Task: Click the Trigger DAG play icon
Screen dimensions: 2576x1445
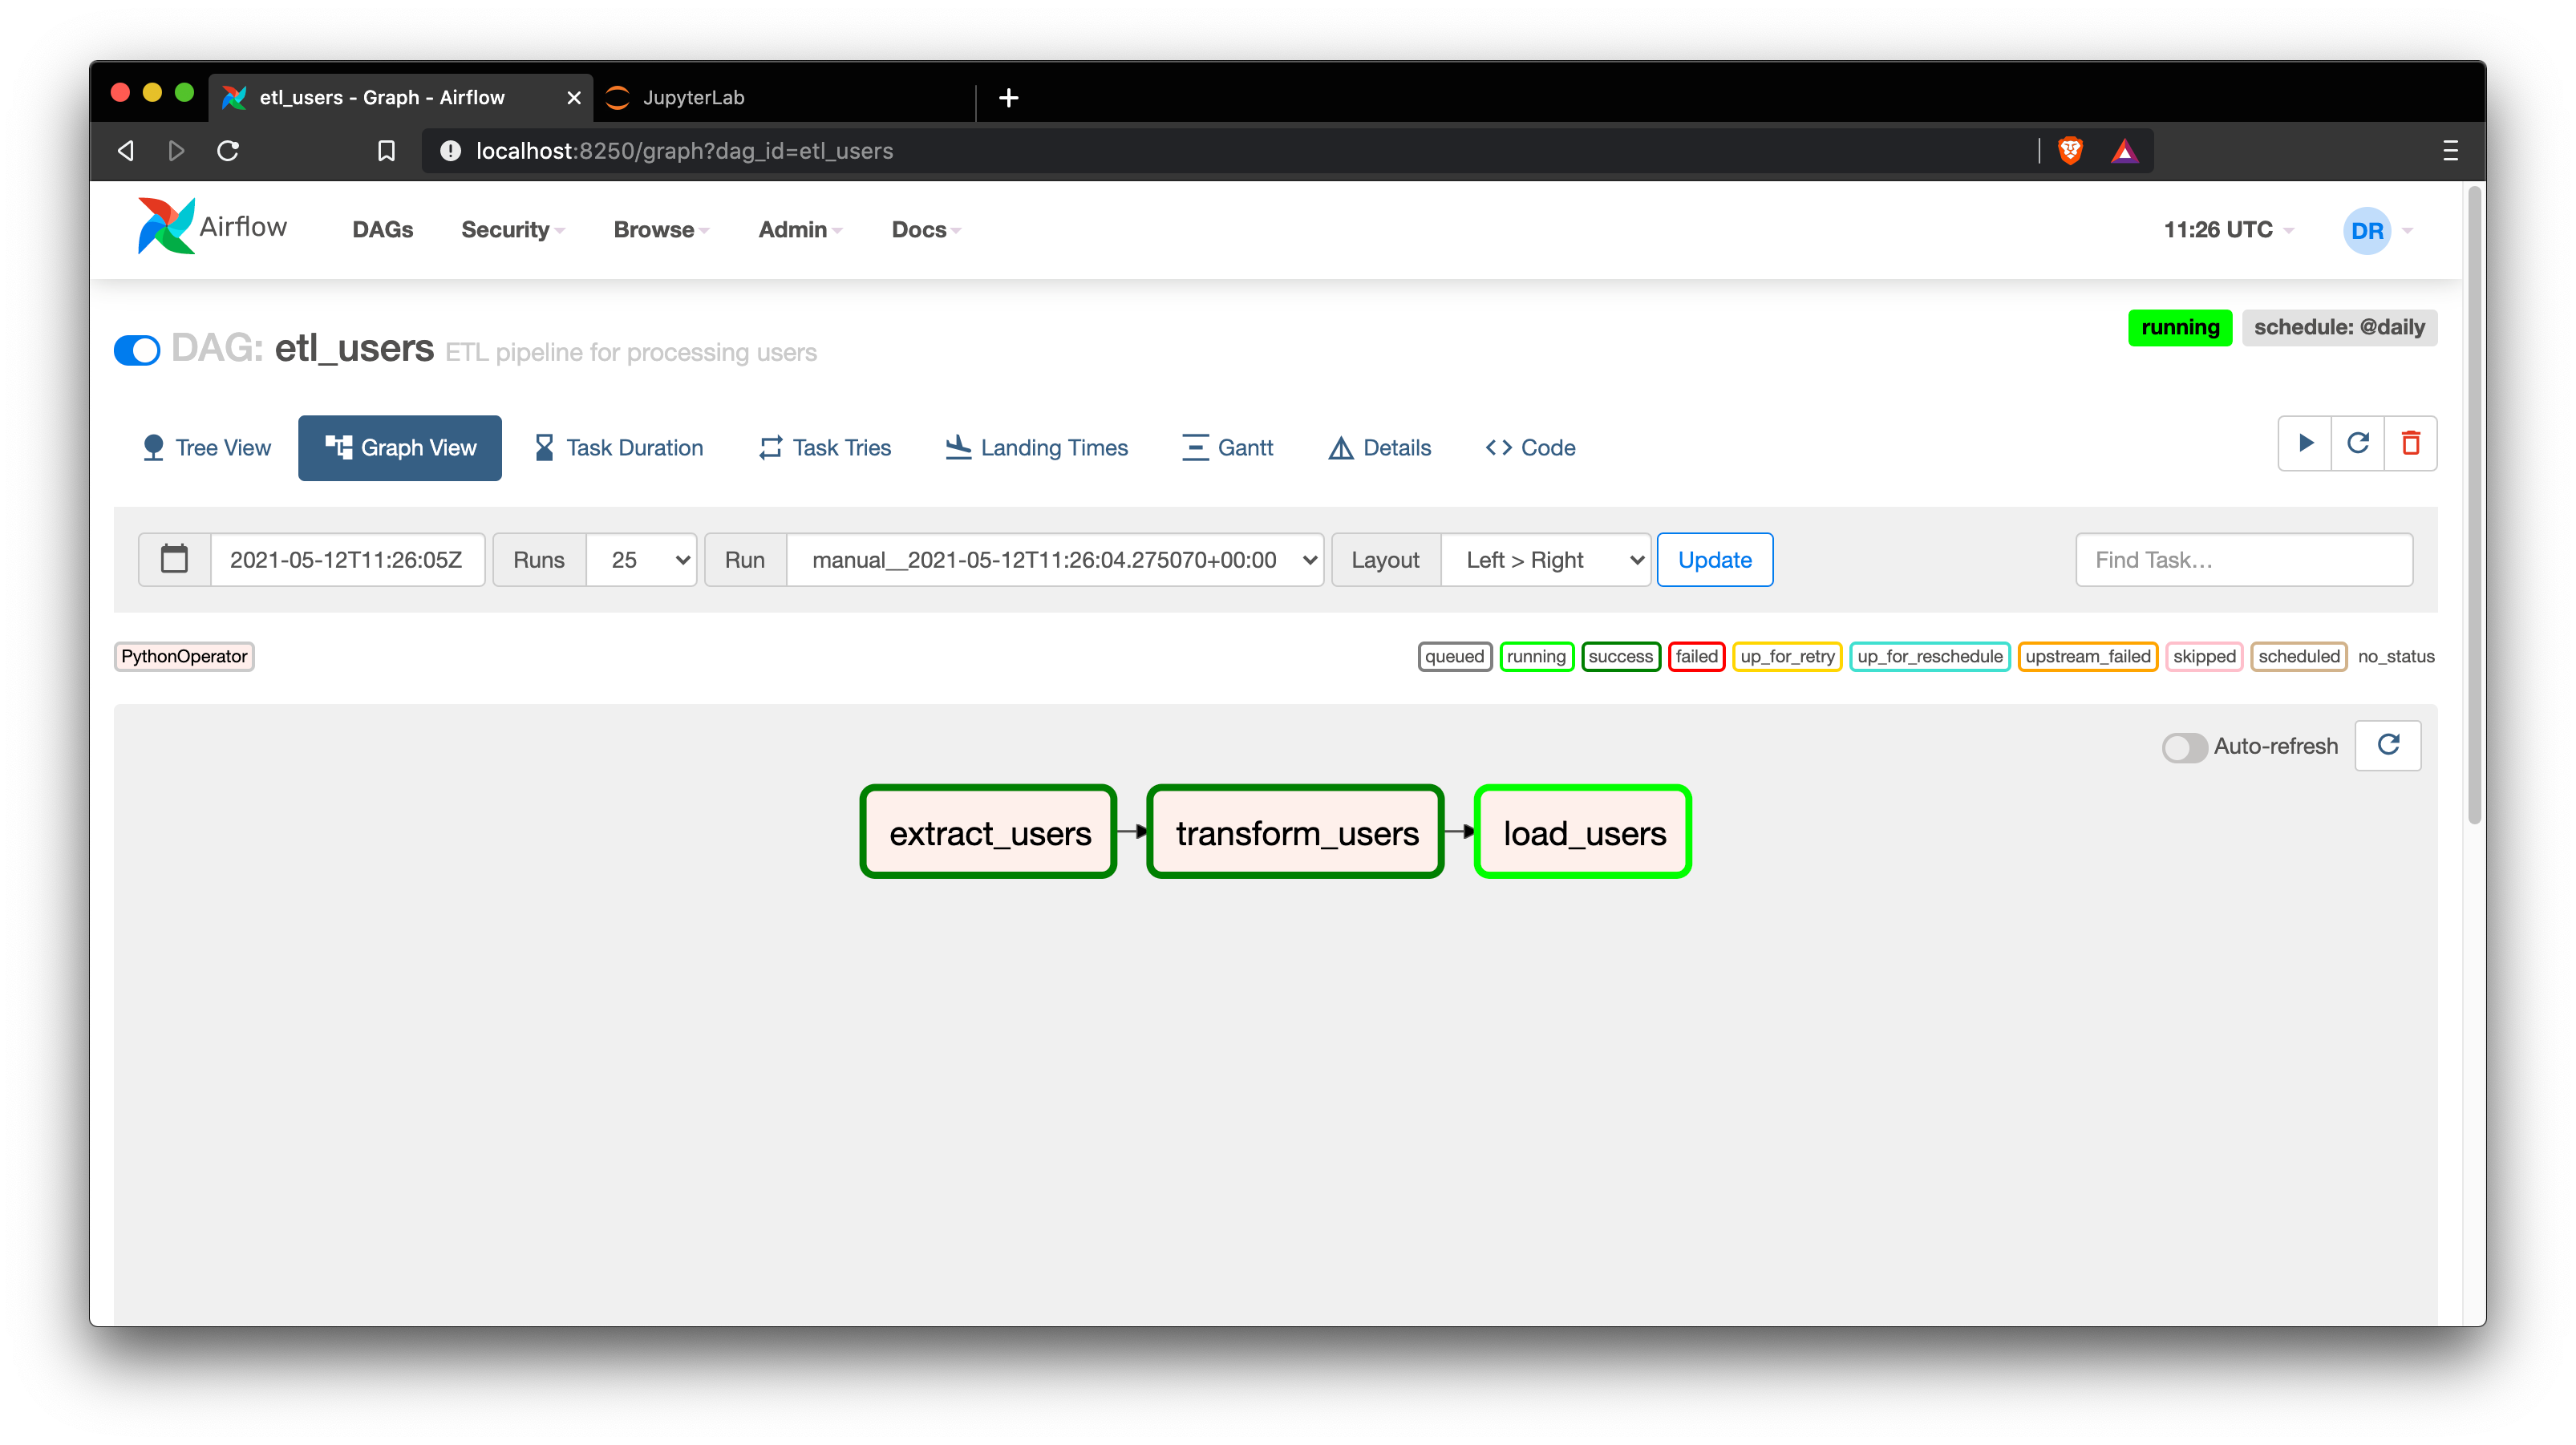Action: tap(2305, 443)
